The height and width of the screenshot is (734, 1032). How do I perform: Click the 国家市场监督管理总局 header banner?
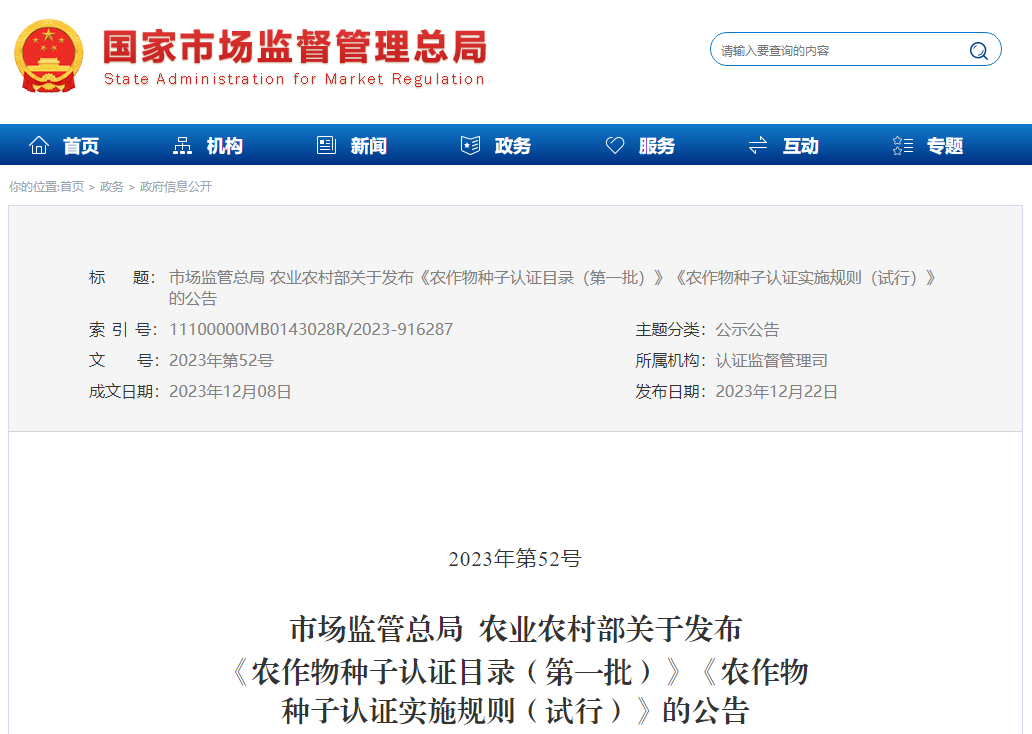click(290, 52)
